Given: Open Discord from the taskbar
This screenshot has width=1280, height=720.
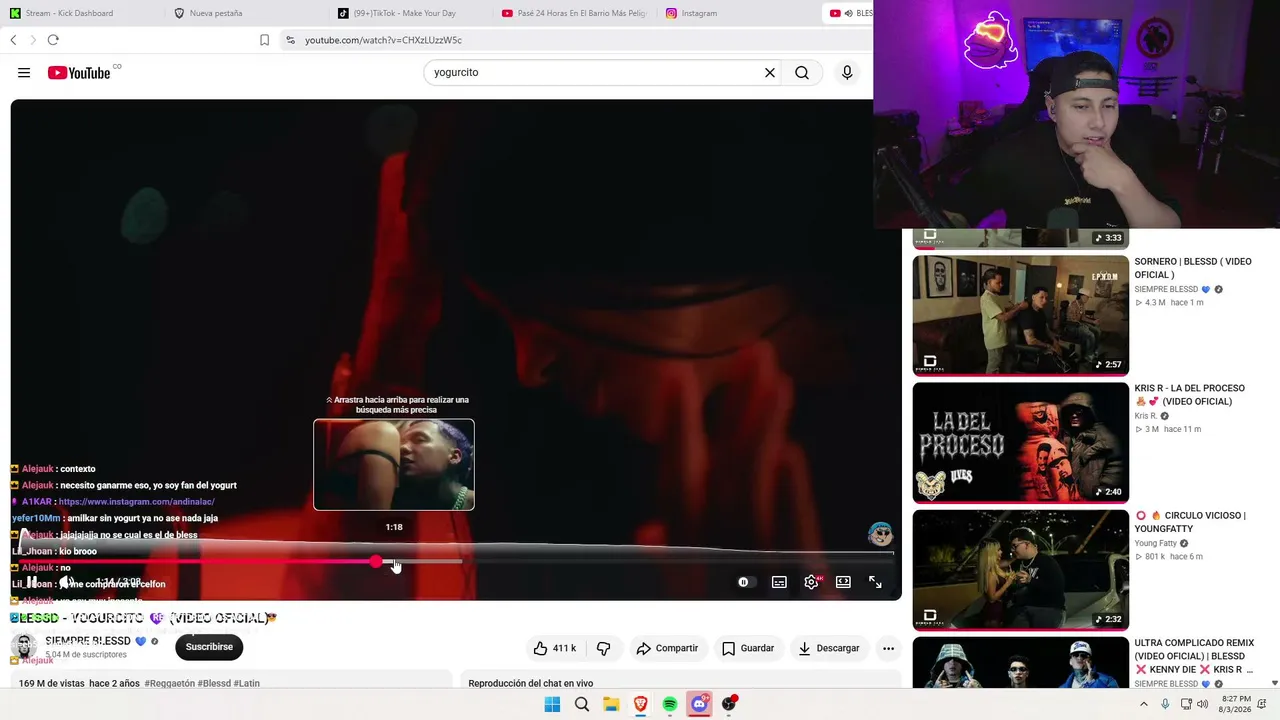Looking at the screenshot, I should pyautogui.click(x=699, y=704).
